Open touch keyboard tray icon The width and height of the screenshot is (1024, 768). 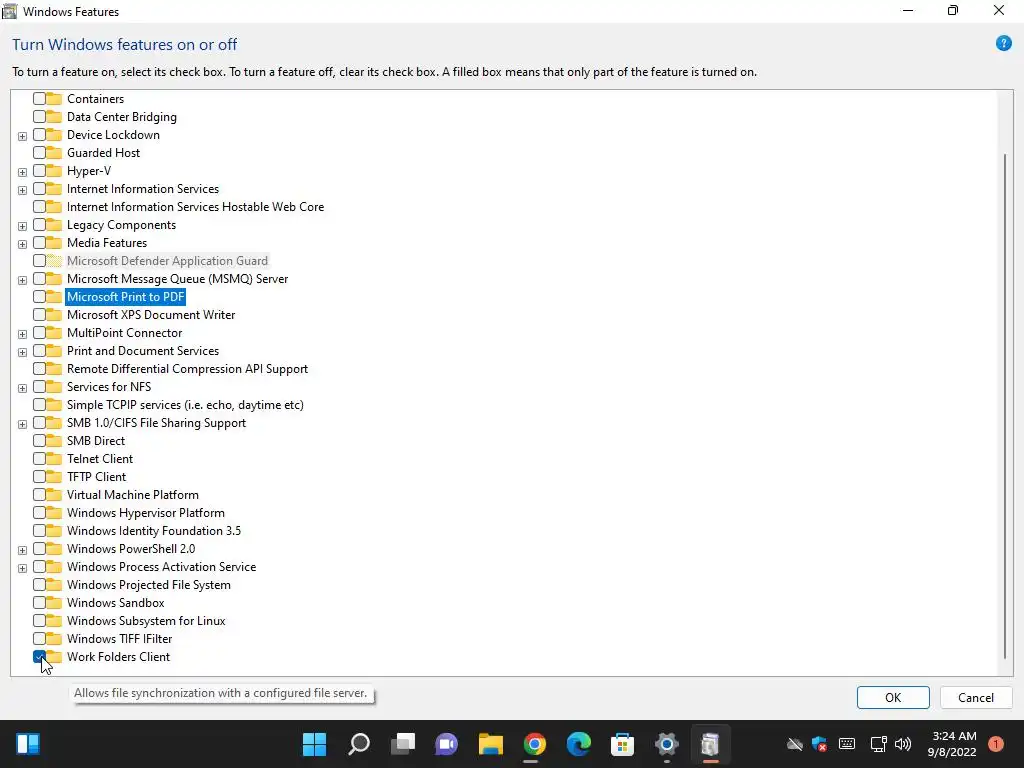pos(847,743)
